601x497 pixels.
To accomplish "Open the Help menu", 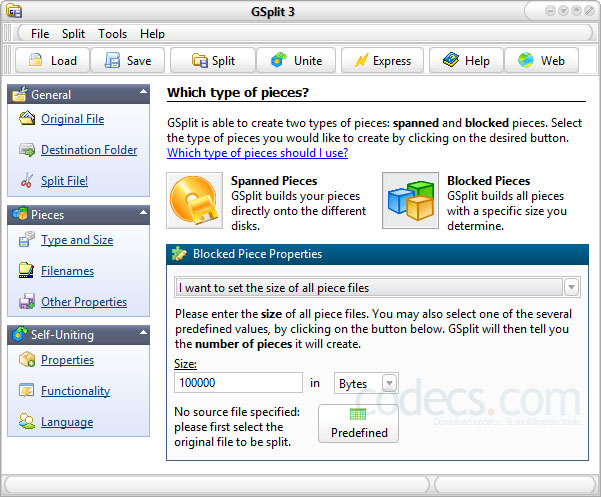I will point(152,34).
